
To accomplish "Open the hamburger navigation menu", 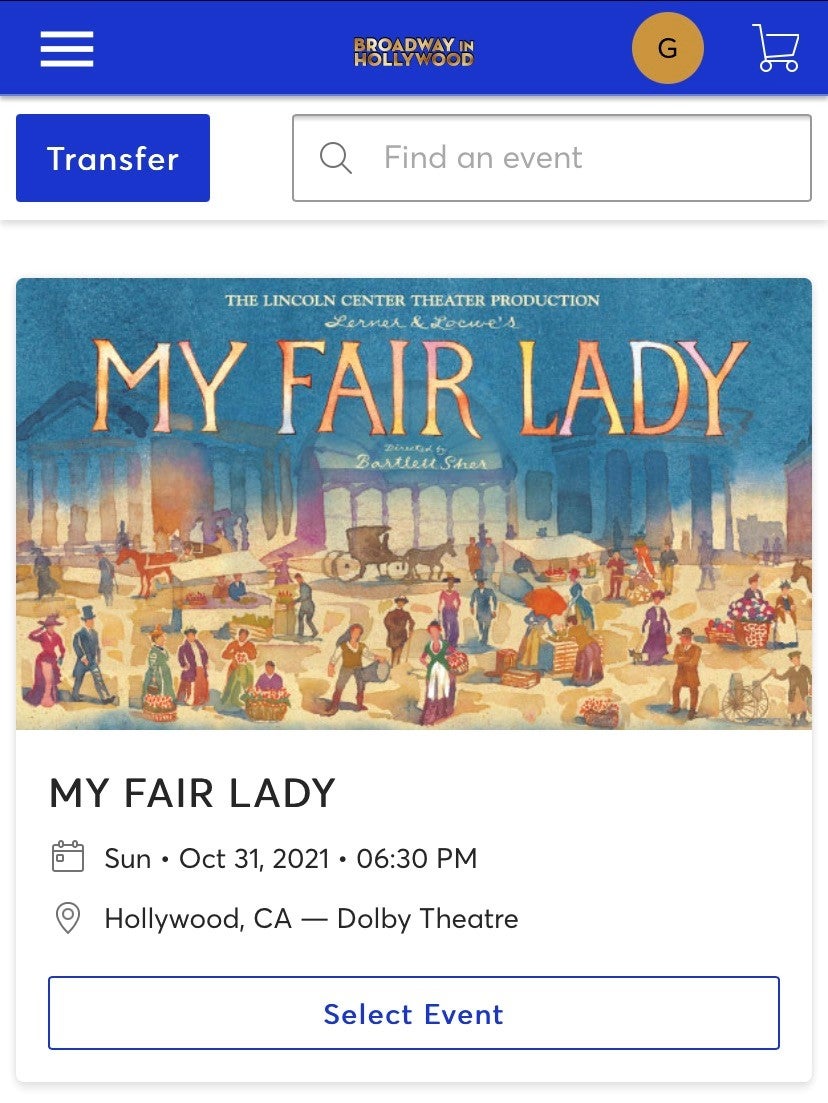I will (x=67, y=49).
